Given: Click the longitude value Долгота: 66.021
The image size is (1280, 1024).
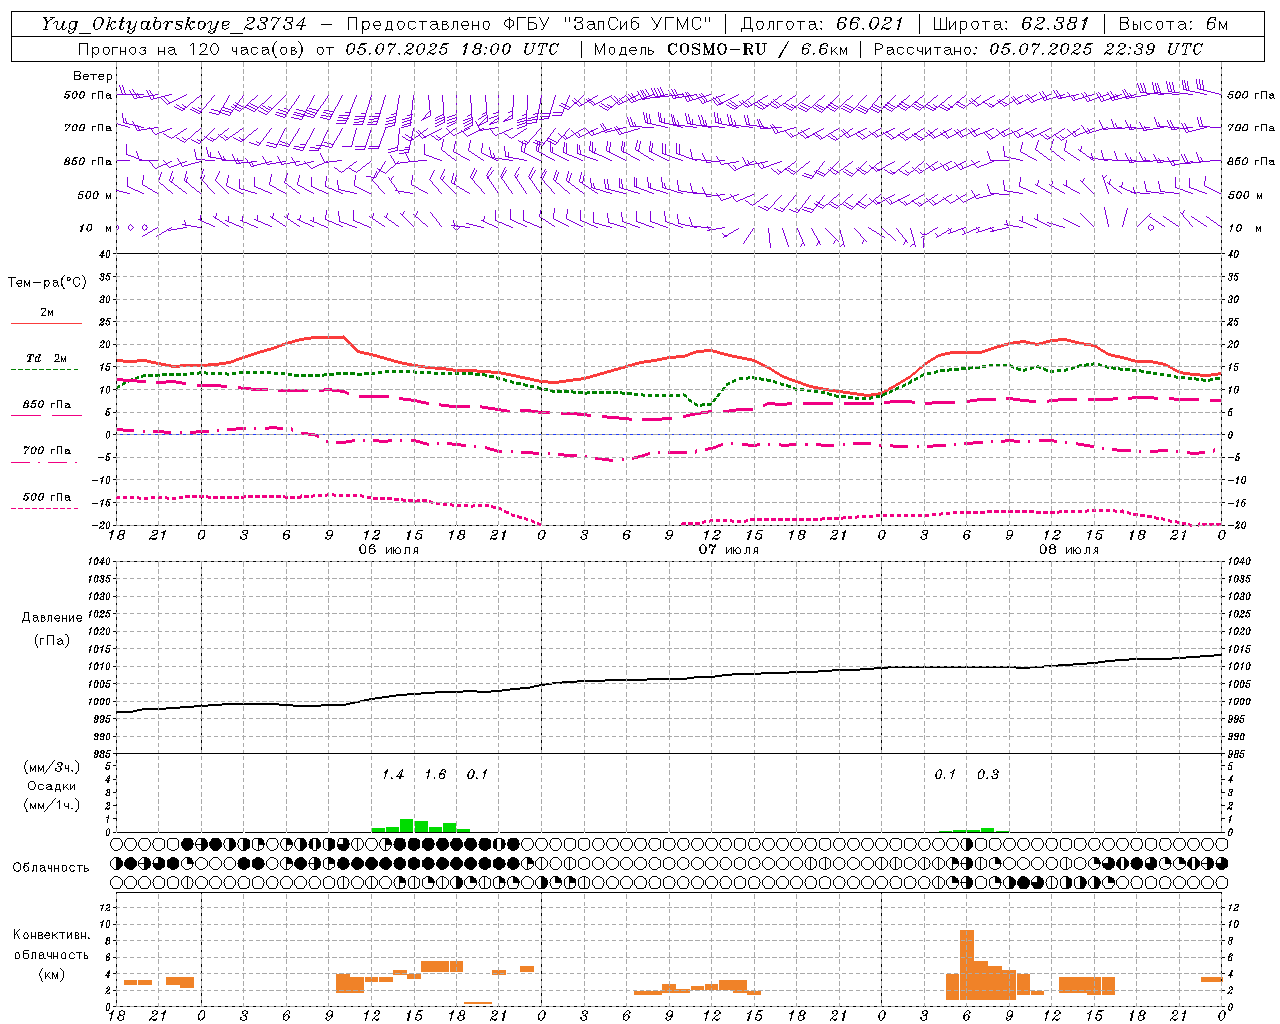Looking at the screenshot, I should pyautogui.click(x=822, y=24).
